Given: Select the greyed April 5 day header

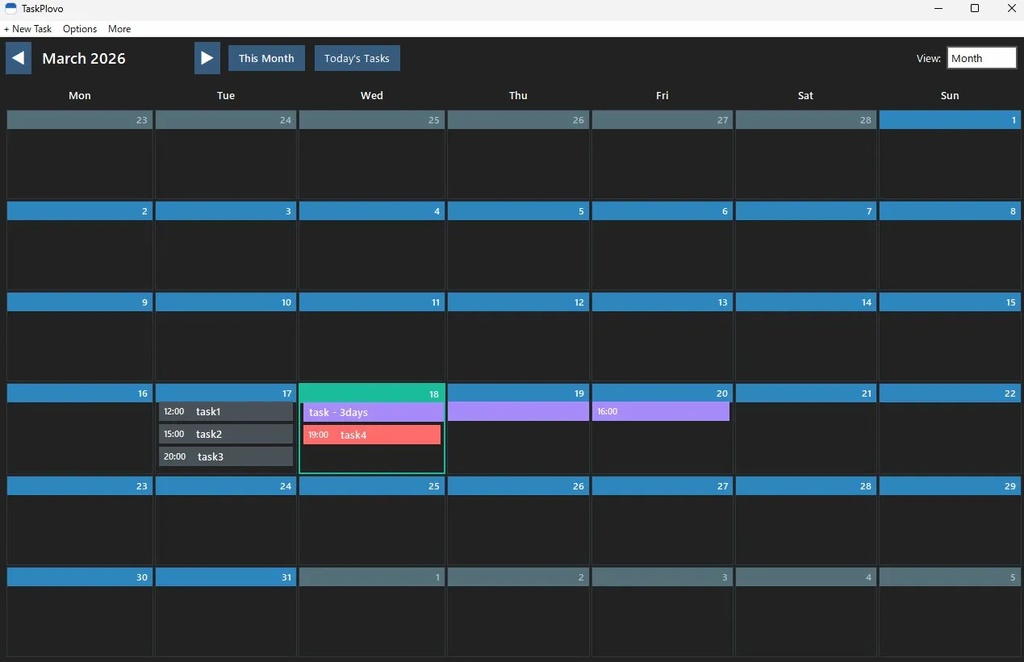Looking at the screenshot, I should point(950,577).
